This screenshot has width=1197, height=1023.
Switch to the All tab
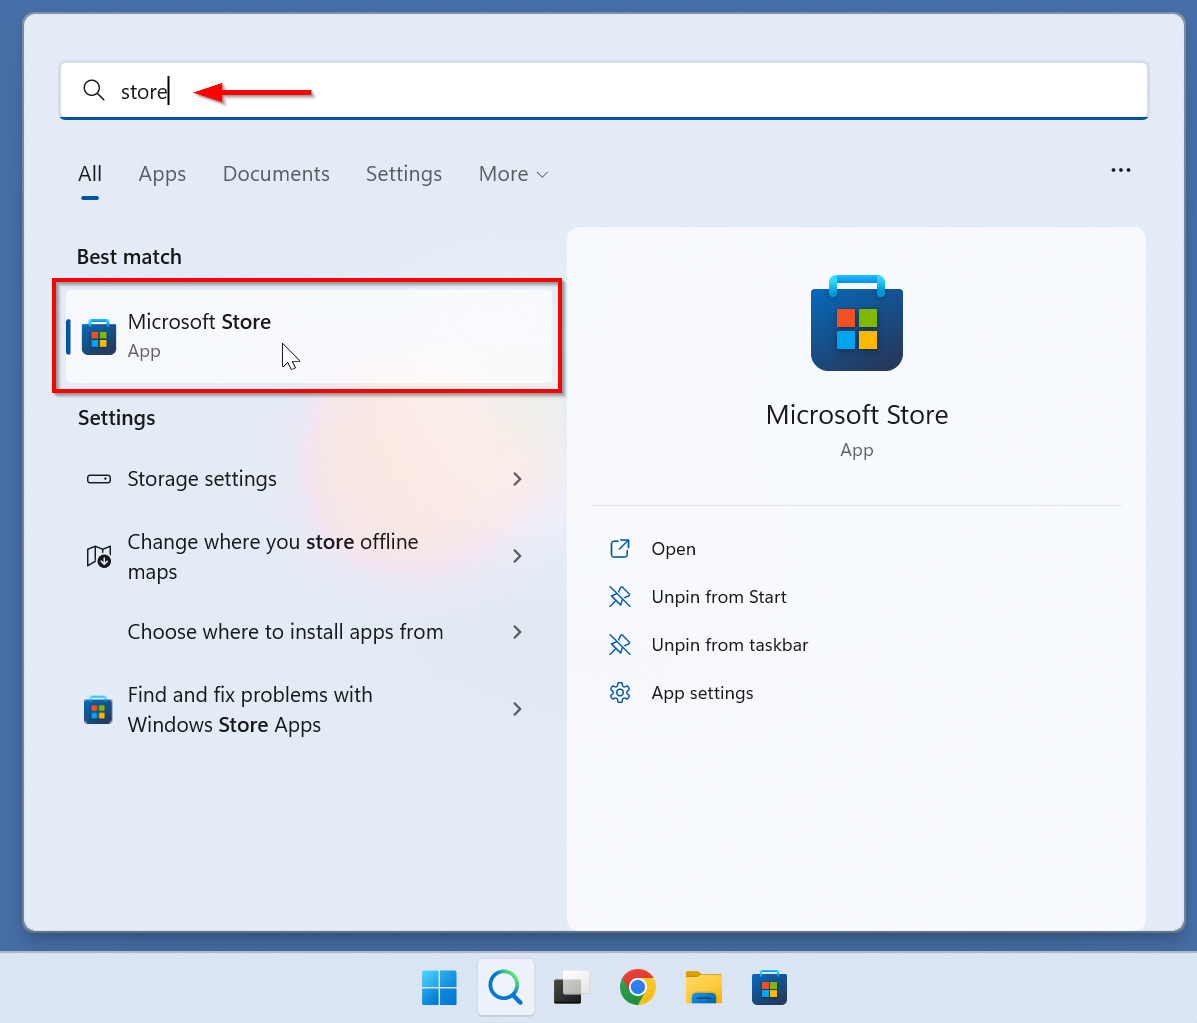coord(90,174)
